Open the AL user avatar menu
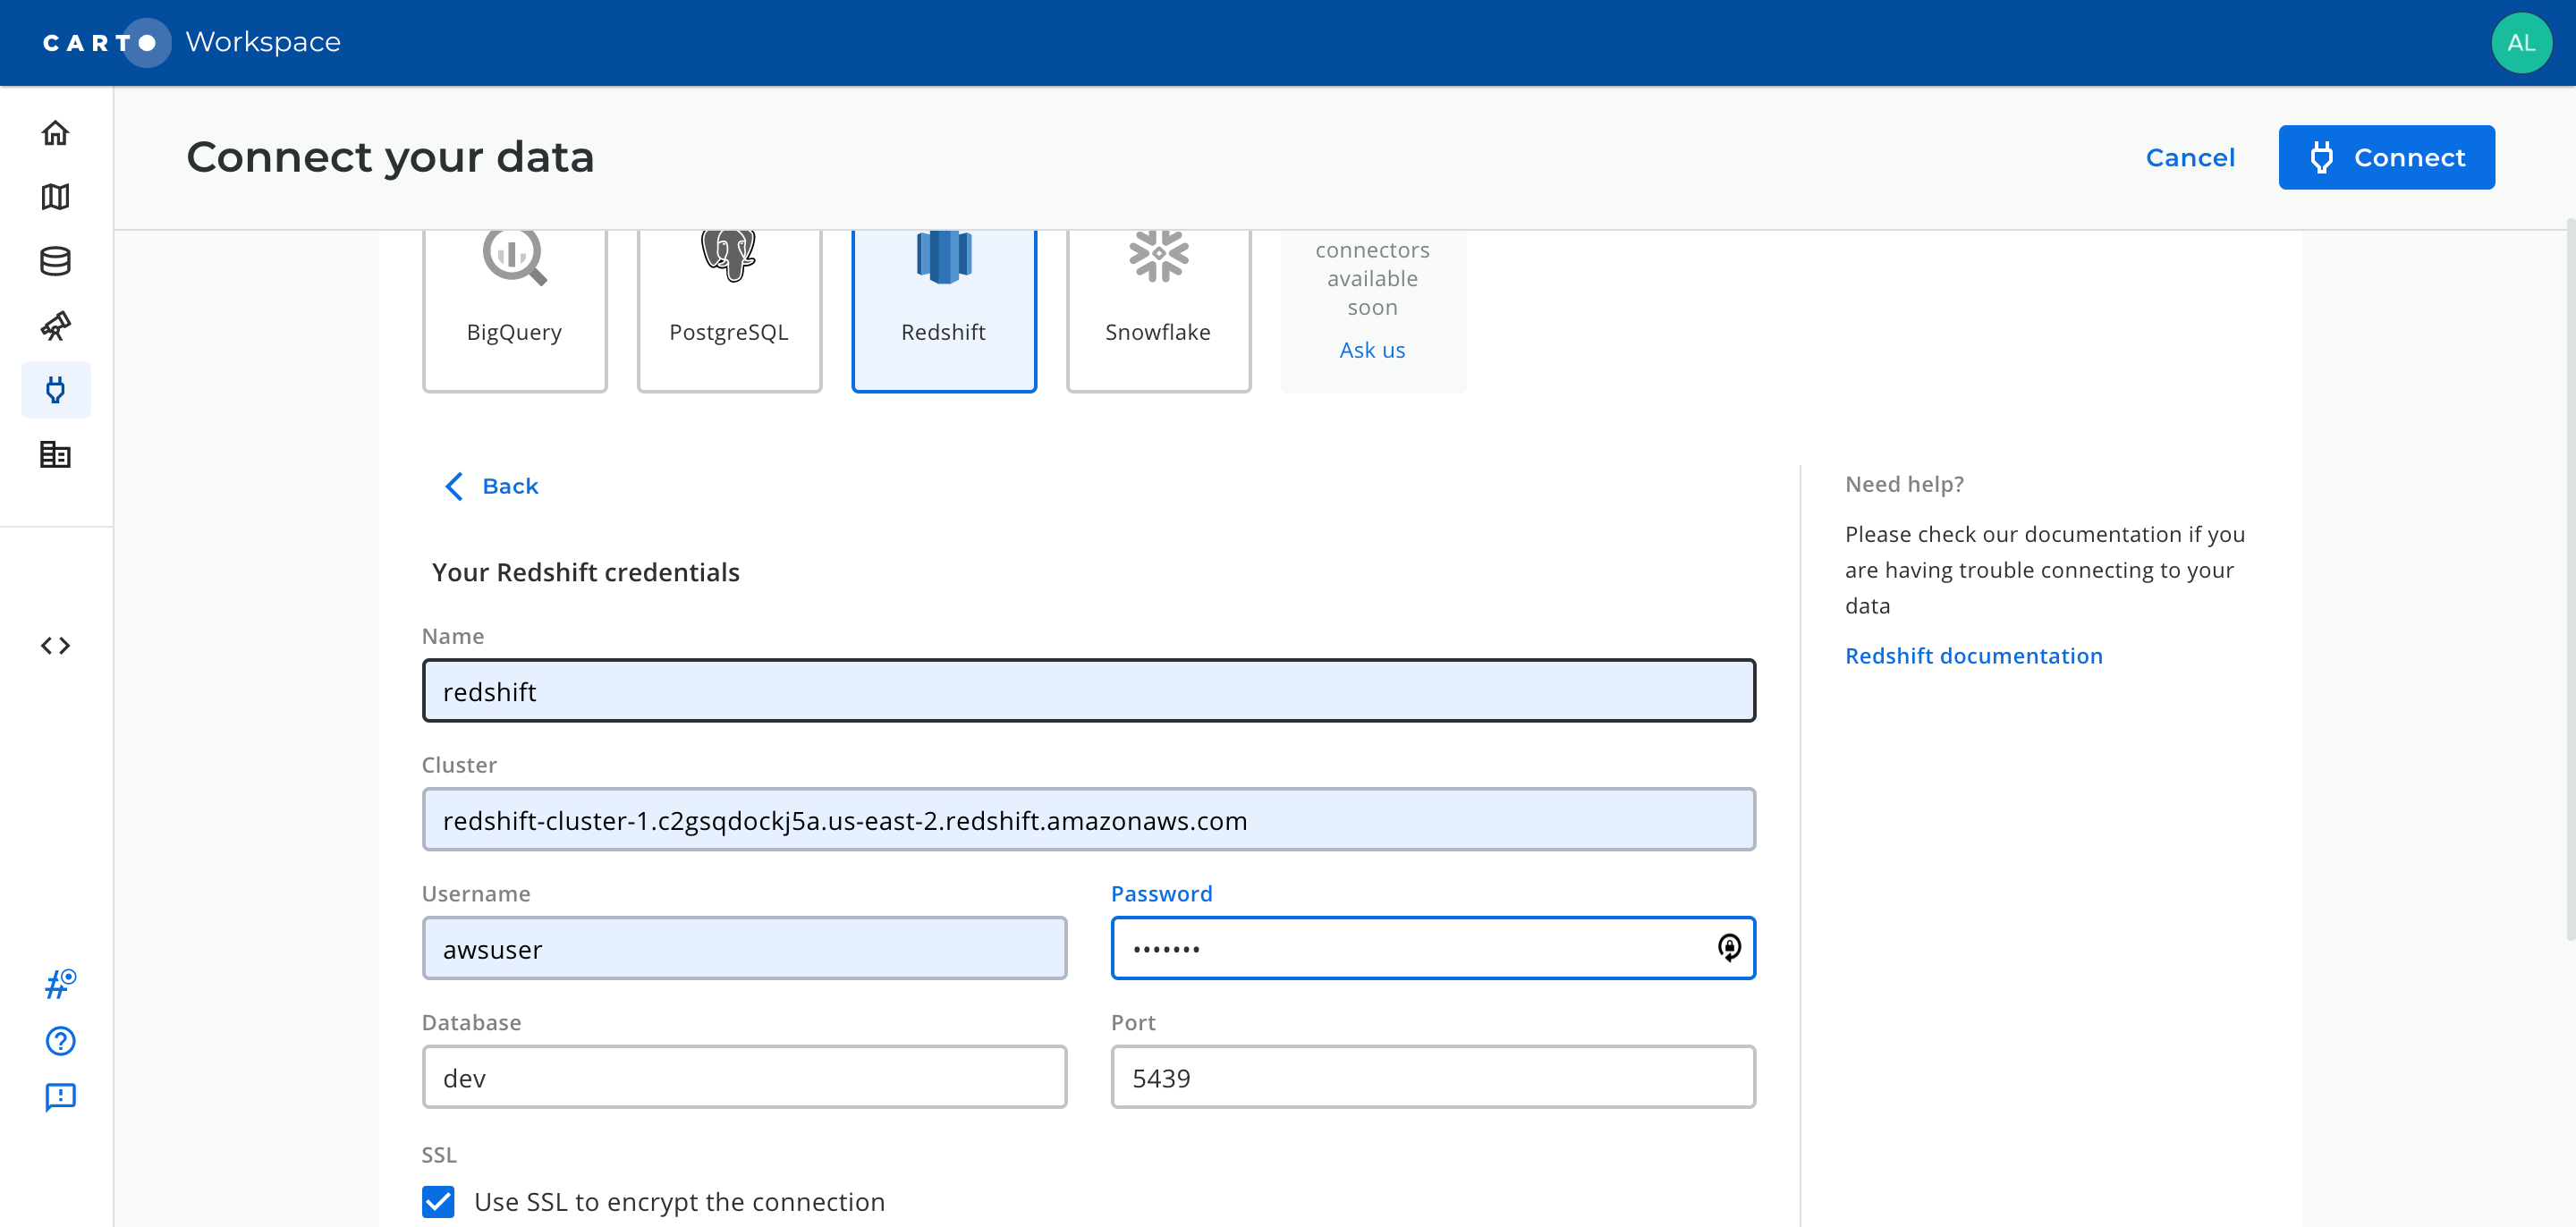This screenshot has height=1227, width=2576. click(2520, 43)
